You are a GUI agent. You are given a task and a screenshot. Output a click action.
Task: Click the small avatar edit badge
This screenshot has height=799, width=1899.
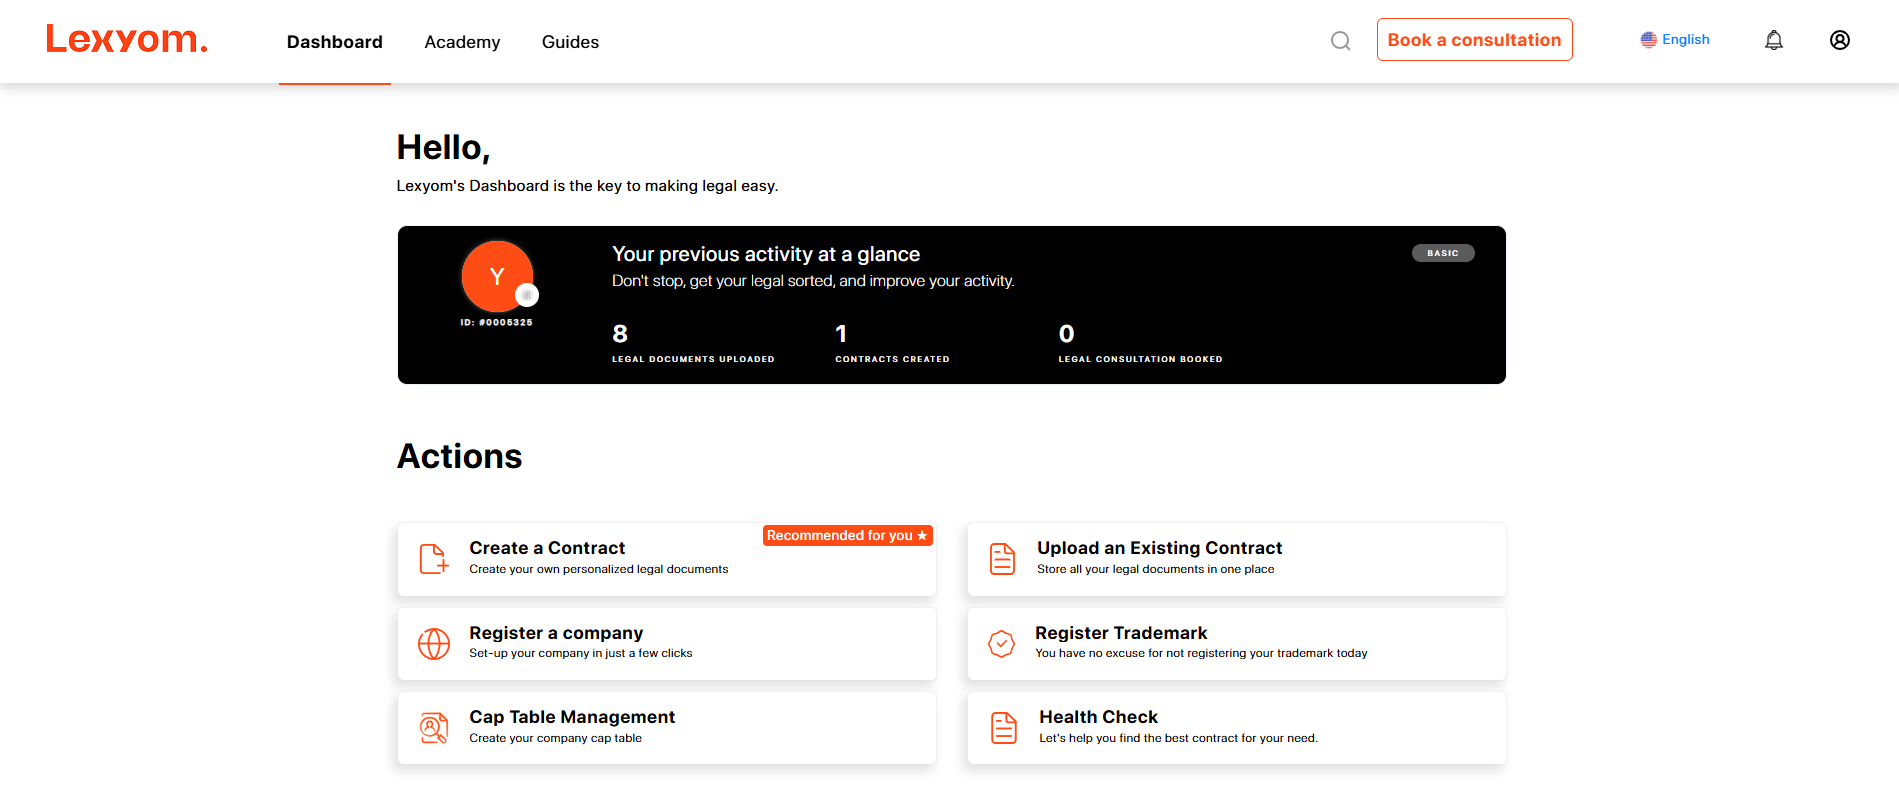point(527,295)
